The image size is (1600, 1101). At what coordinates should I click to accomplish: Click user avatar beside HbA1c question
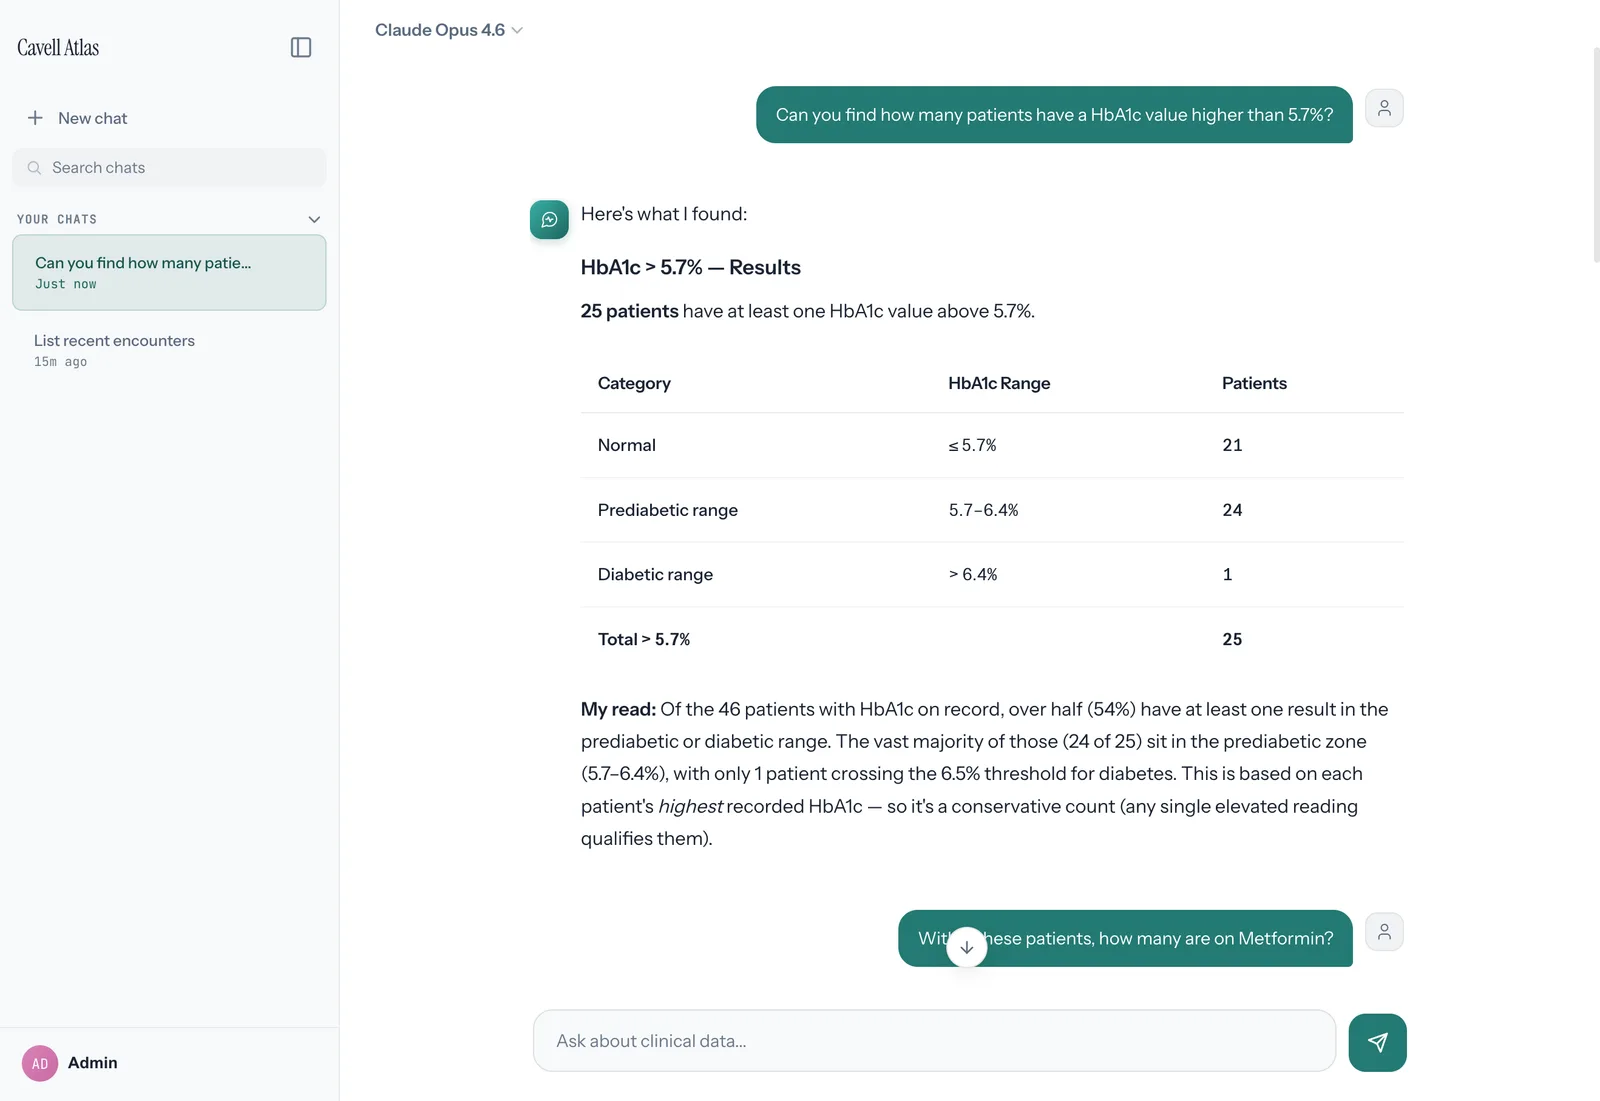(1384, 108)
